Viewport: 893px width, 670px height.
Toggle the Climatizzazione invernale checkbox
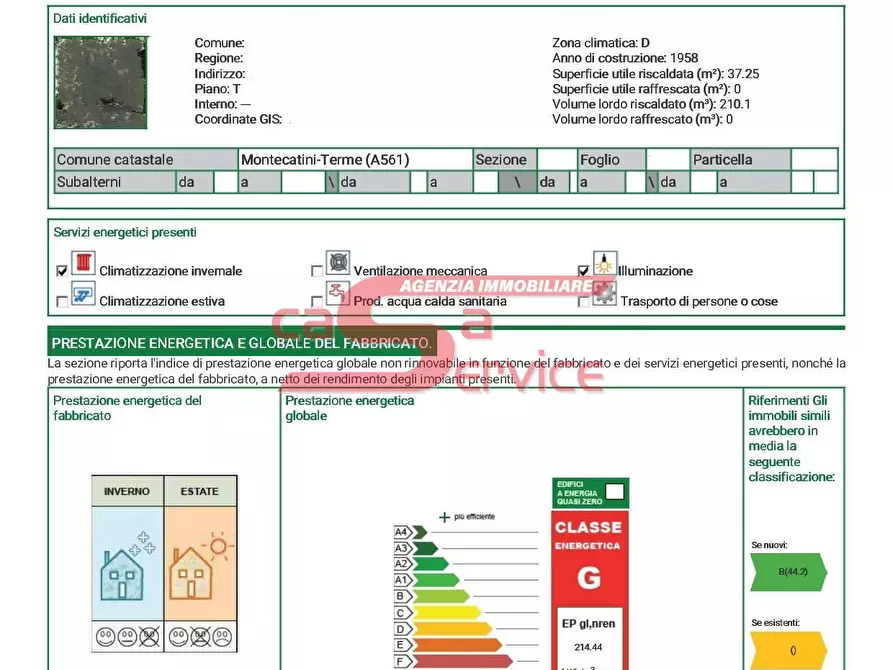pos(62,271)
